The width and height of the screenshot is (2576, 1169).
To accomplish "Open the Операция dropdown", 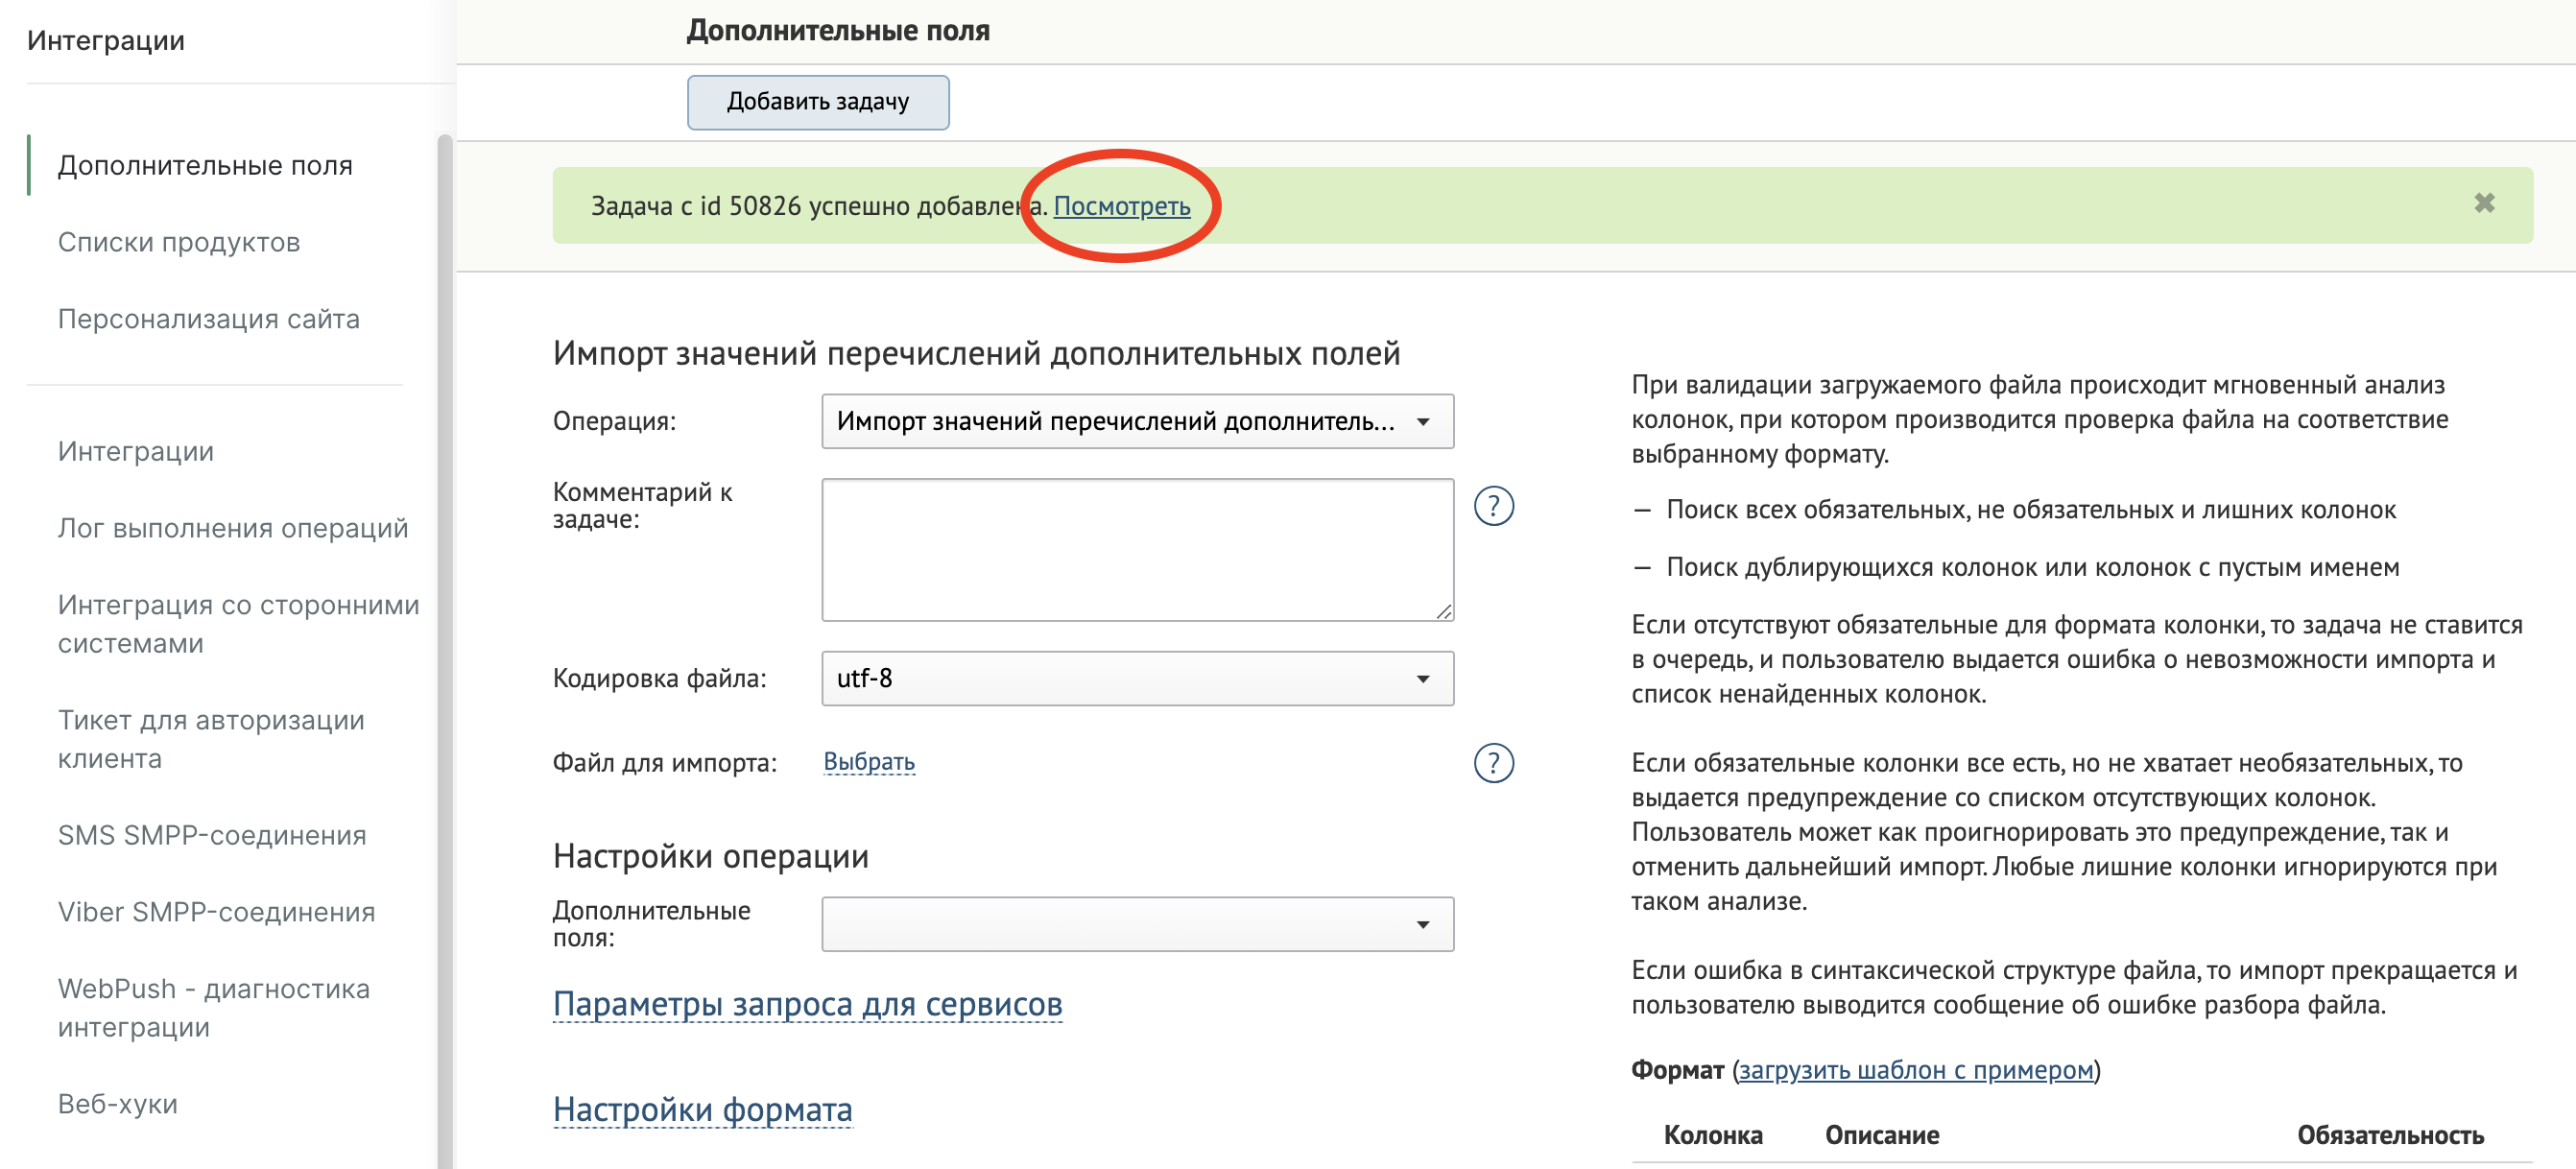I will [x=1137, y=421].
